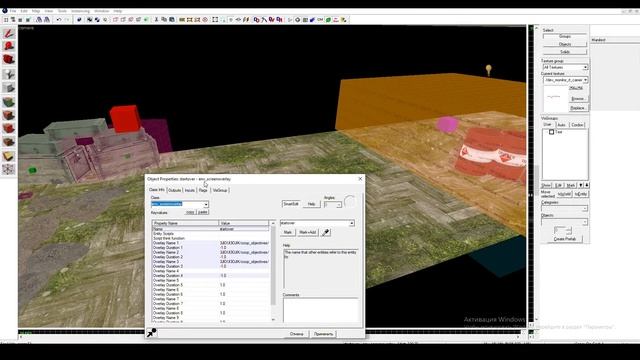This screenshot has height=360, width=640.
Task: Click the Copy icon in top toolbar
Action: [x=164, y=20]
